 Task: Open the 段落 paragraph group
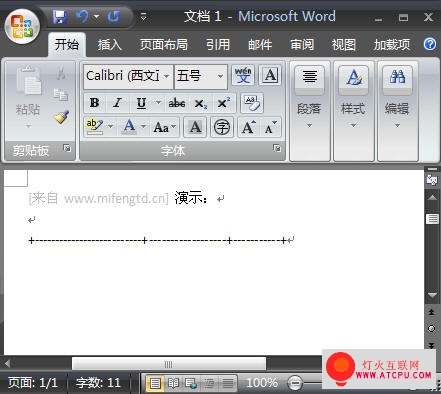pos(309,111)
